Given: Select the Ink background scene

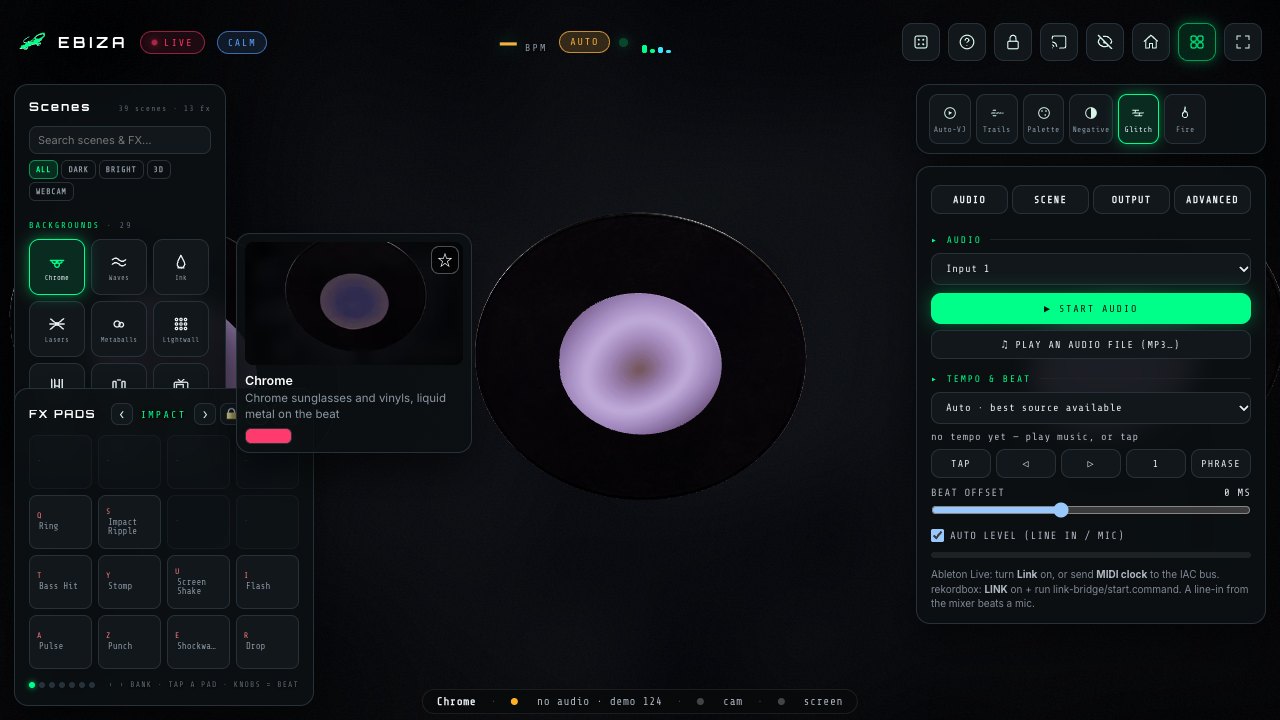Looking at the screenshot, I should pyautogui.click(x=181, y=267).
